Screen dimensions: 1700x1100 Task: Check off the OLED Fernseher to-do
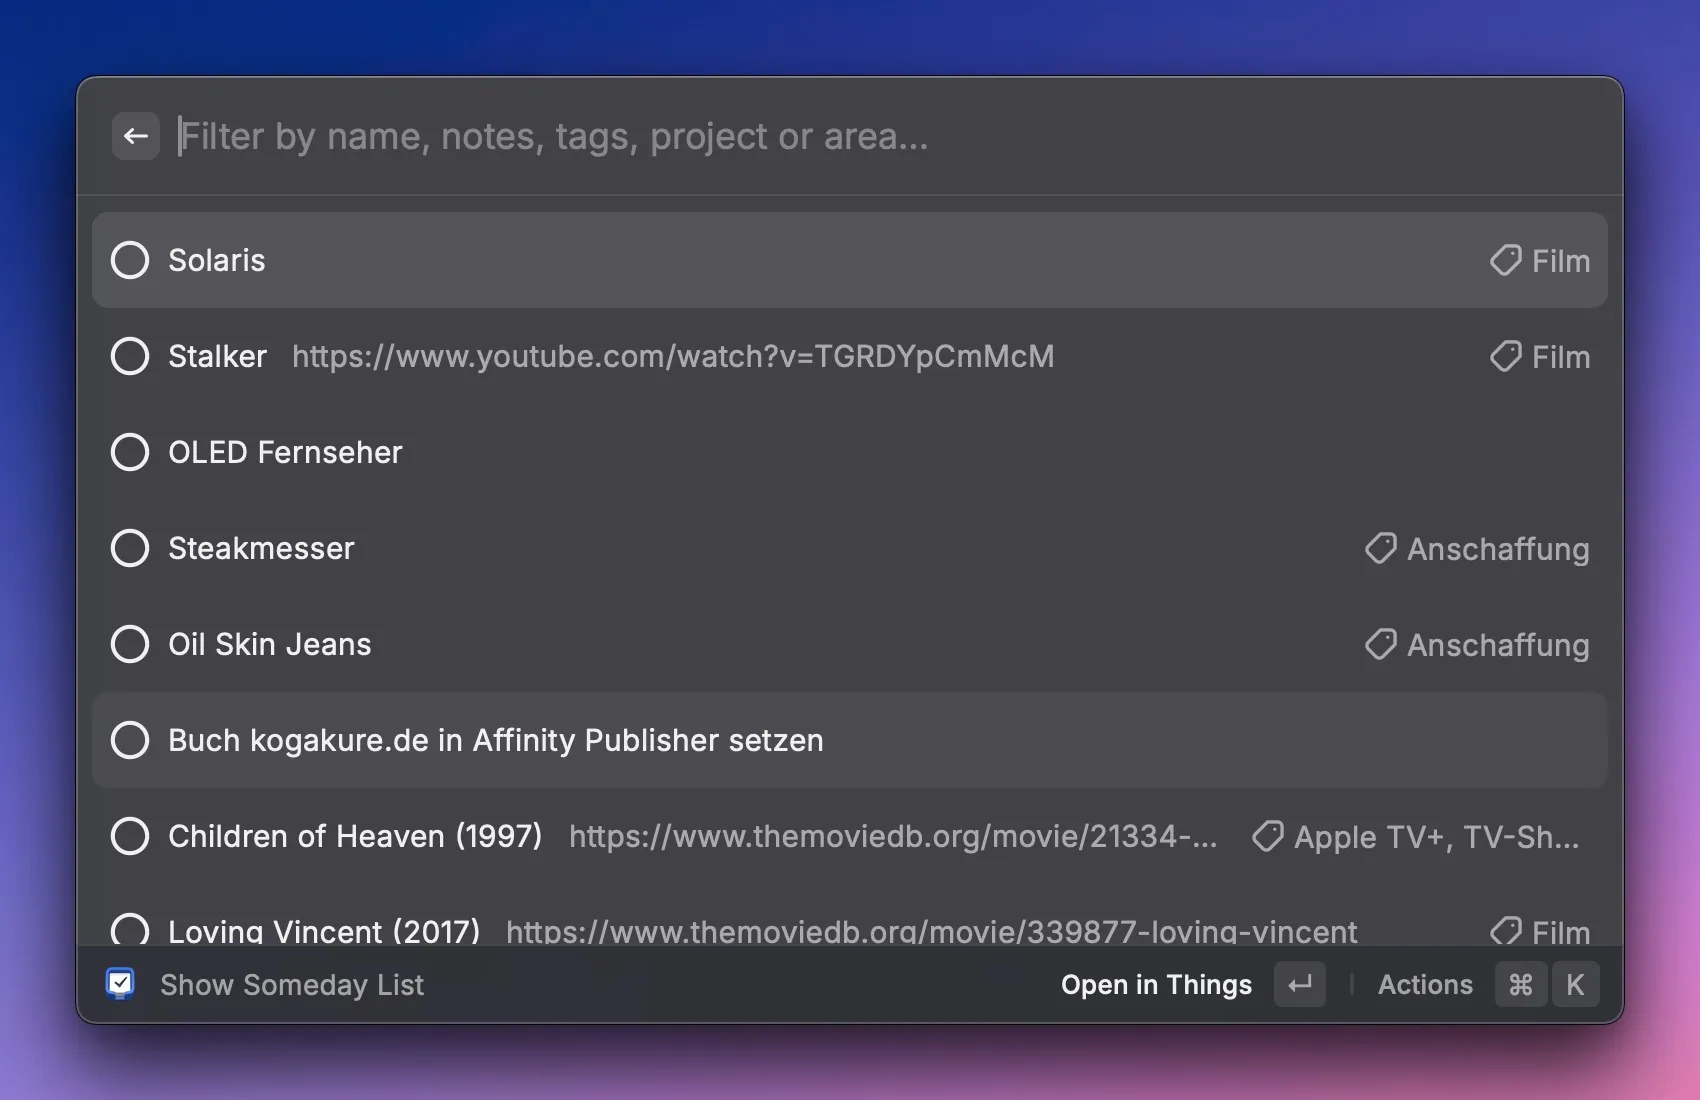tap(130, 452)
